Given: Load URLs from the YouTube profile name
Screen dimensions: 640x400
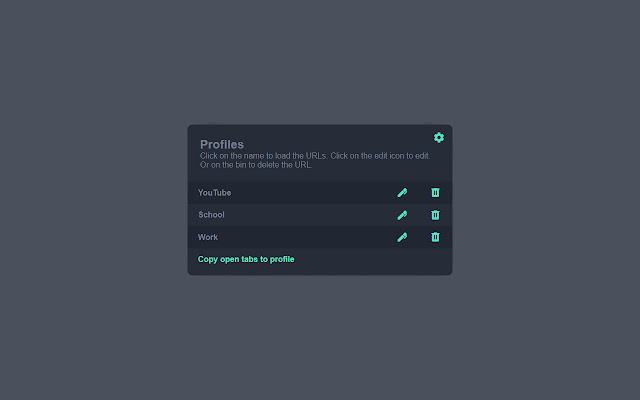Looking at the screenshot, I should (214, 192).
